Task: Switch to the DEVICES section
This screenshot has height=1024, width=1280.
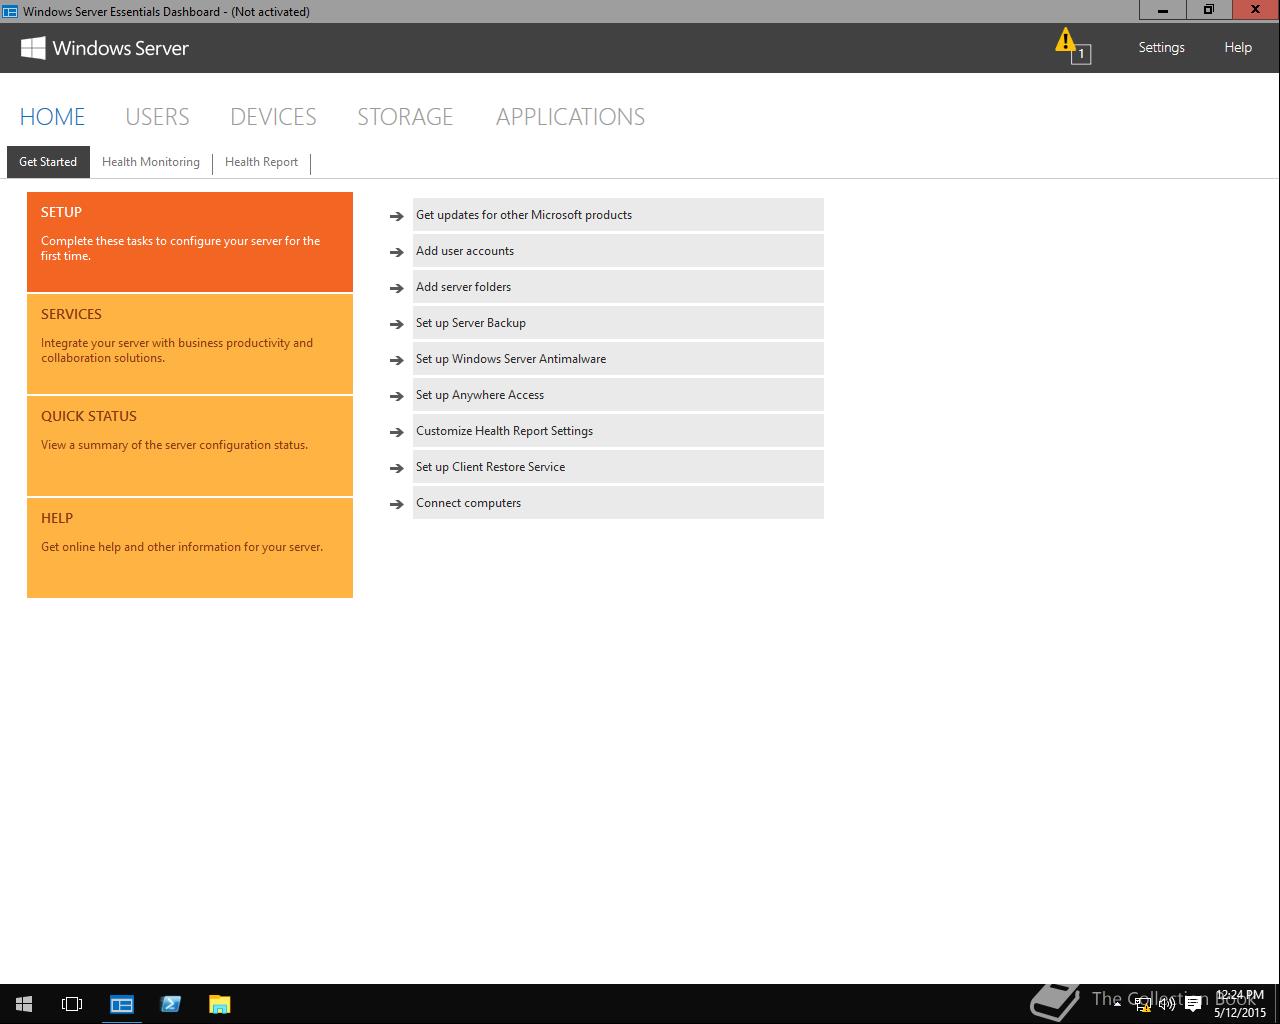Action: 273,117
